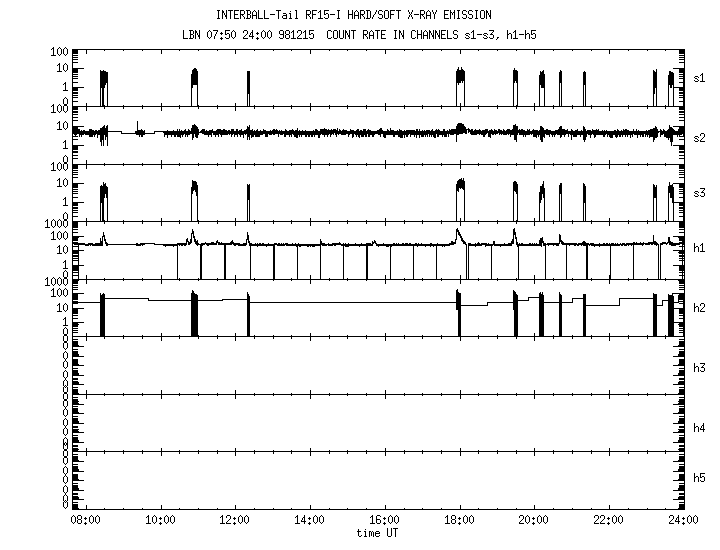Select the h2 channel label
The image size is (720, 550).
700,308
